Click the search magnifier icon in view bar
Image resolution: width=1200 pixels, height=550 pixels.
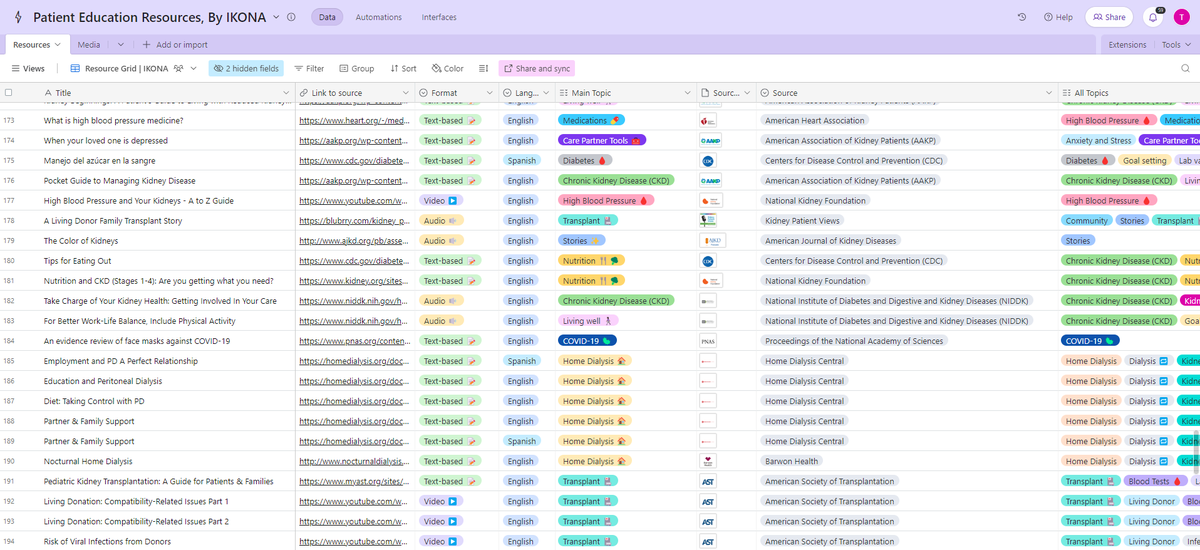(x=1186, y=68)
